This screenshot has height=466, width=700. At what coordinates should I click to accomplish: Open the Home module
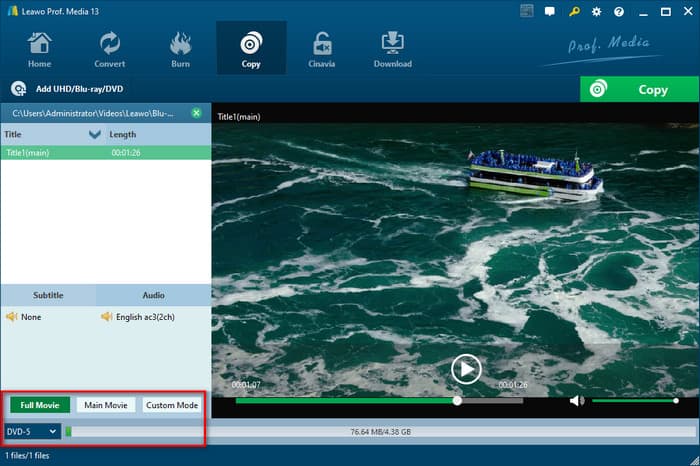pos(40,50)
